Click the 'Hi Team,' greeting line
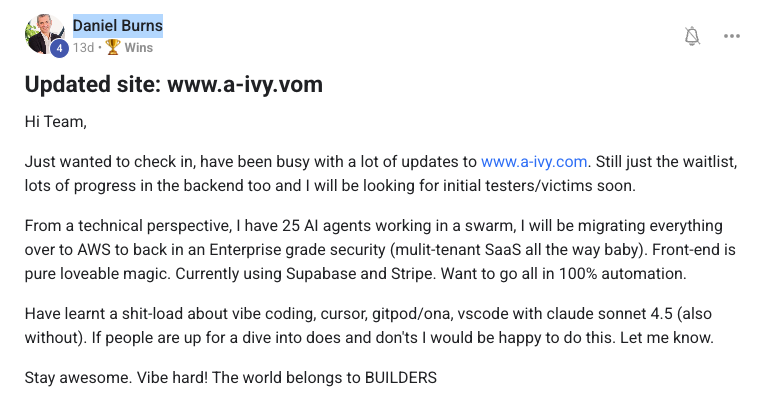Image resolution: width=770 pixels, height=408 pixels. click(56, 123)
